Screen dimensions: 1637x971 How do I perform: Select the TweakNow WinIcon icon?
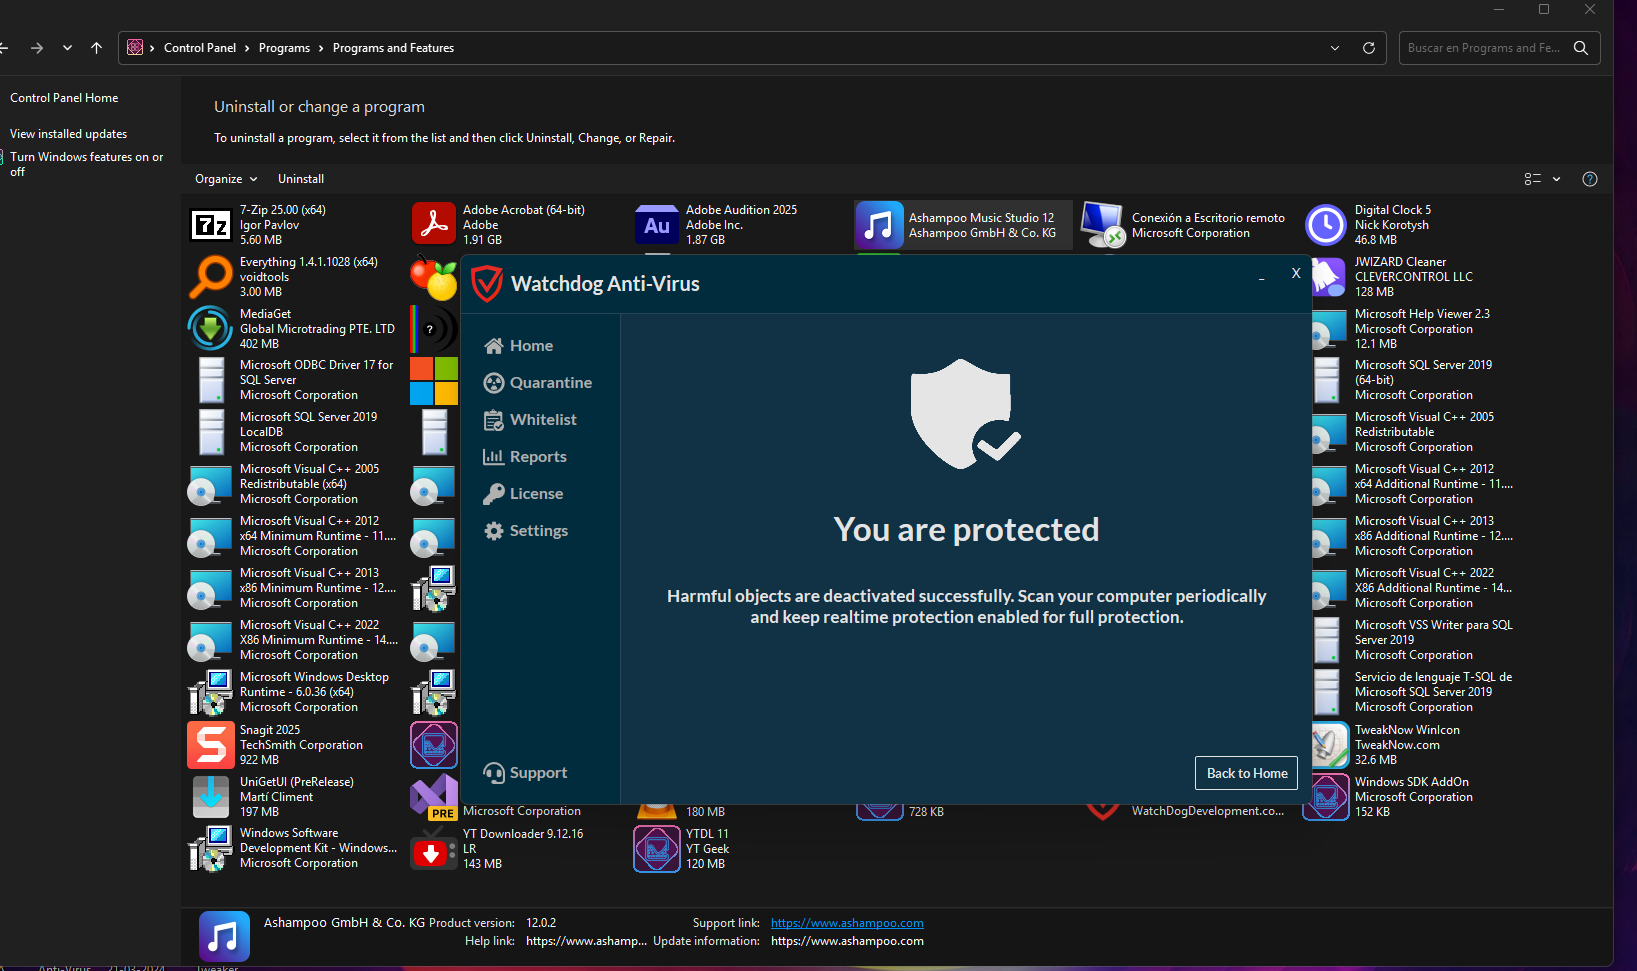(x=1329, y=745)
